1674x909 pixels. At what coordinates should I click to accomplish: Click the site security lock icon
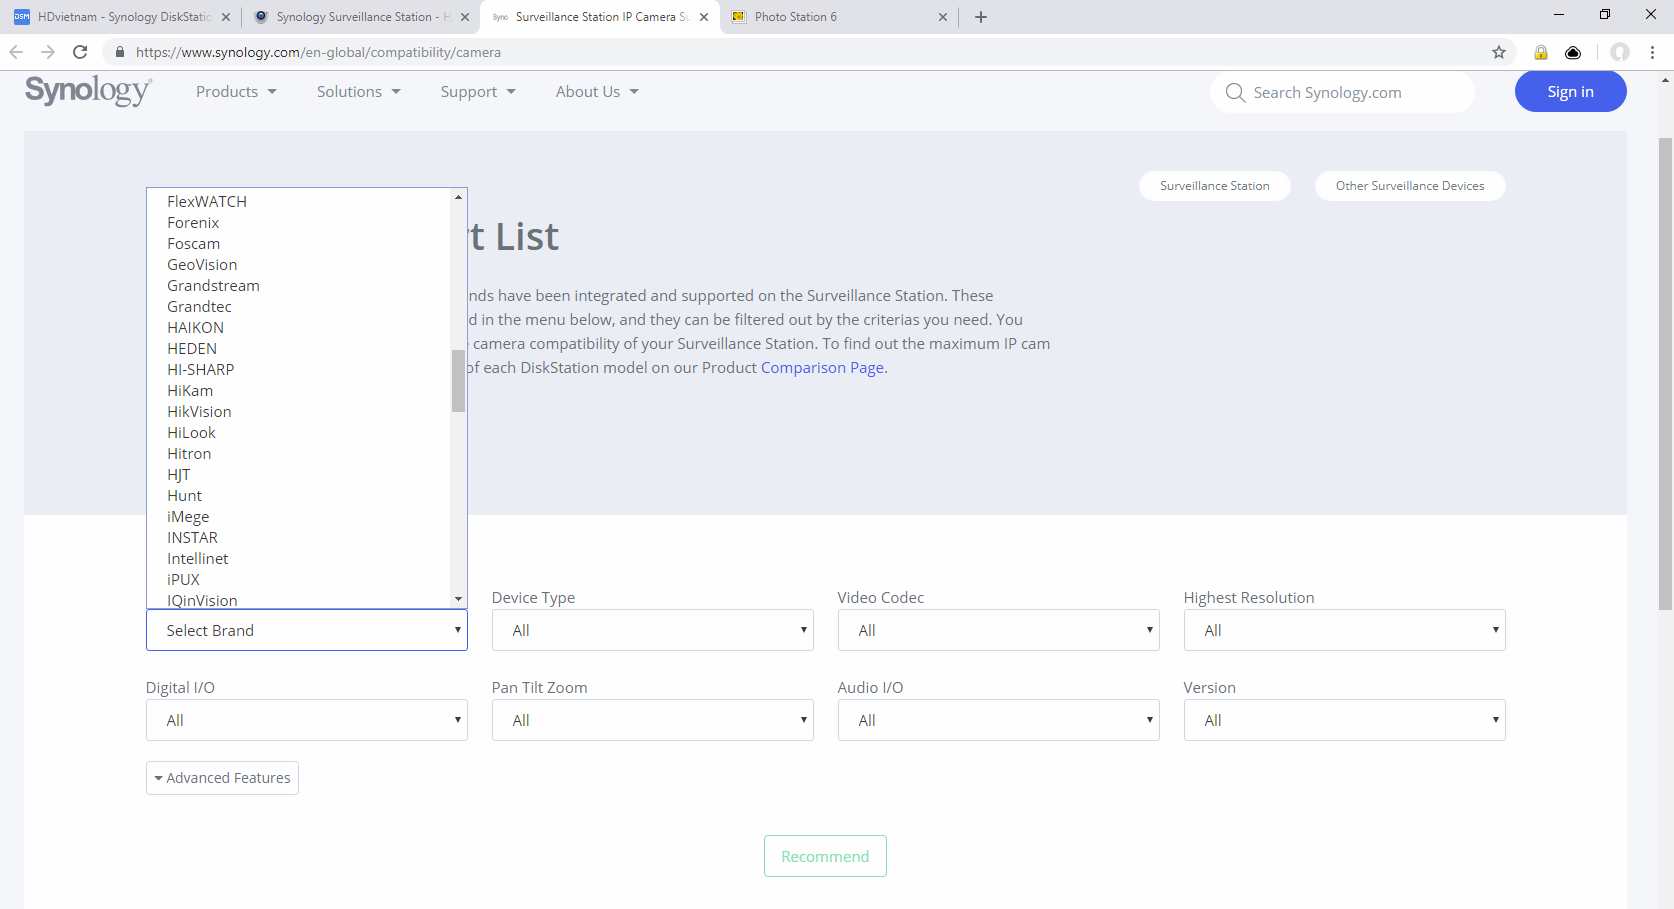click(x=119, y=52)
